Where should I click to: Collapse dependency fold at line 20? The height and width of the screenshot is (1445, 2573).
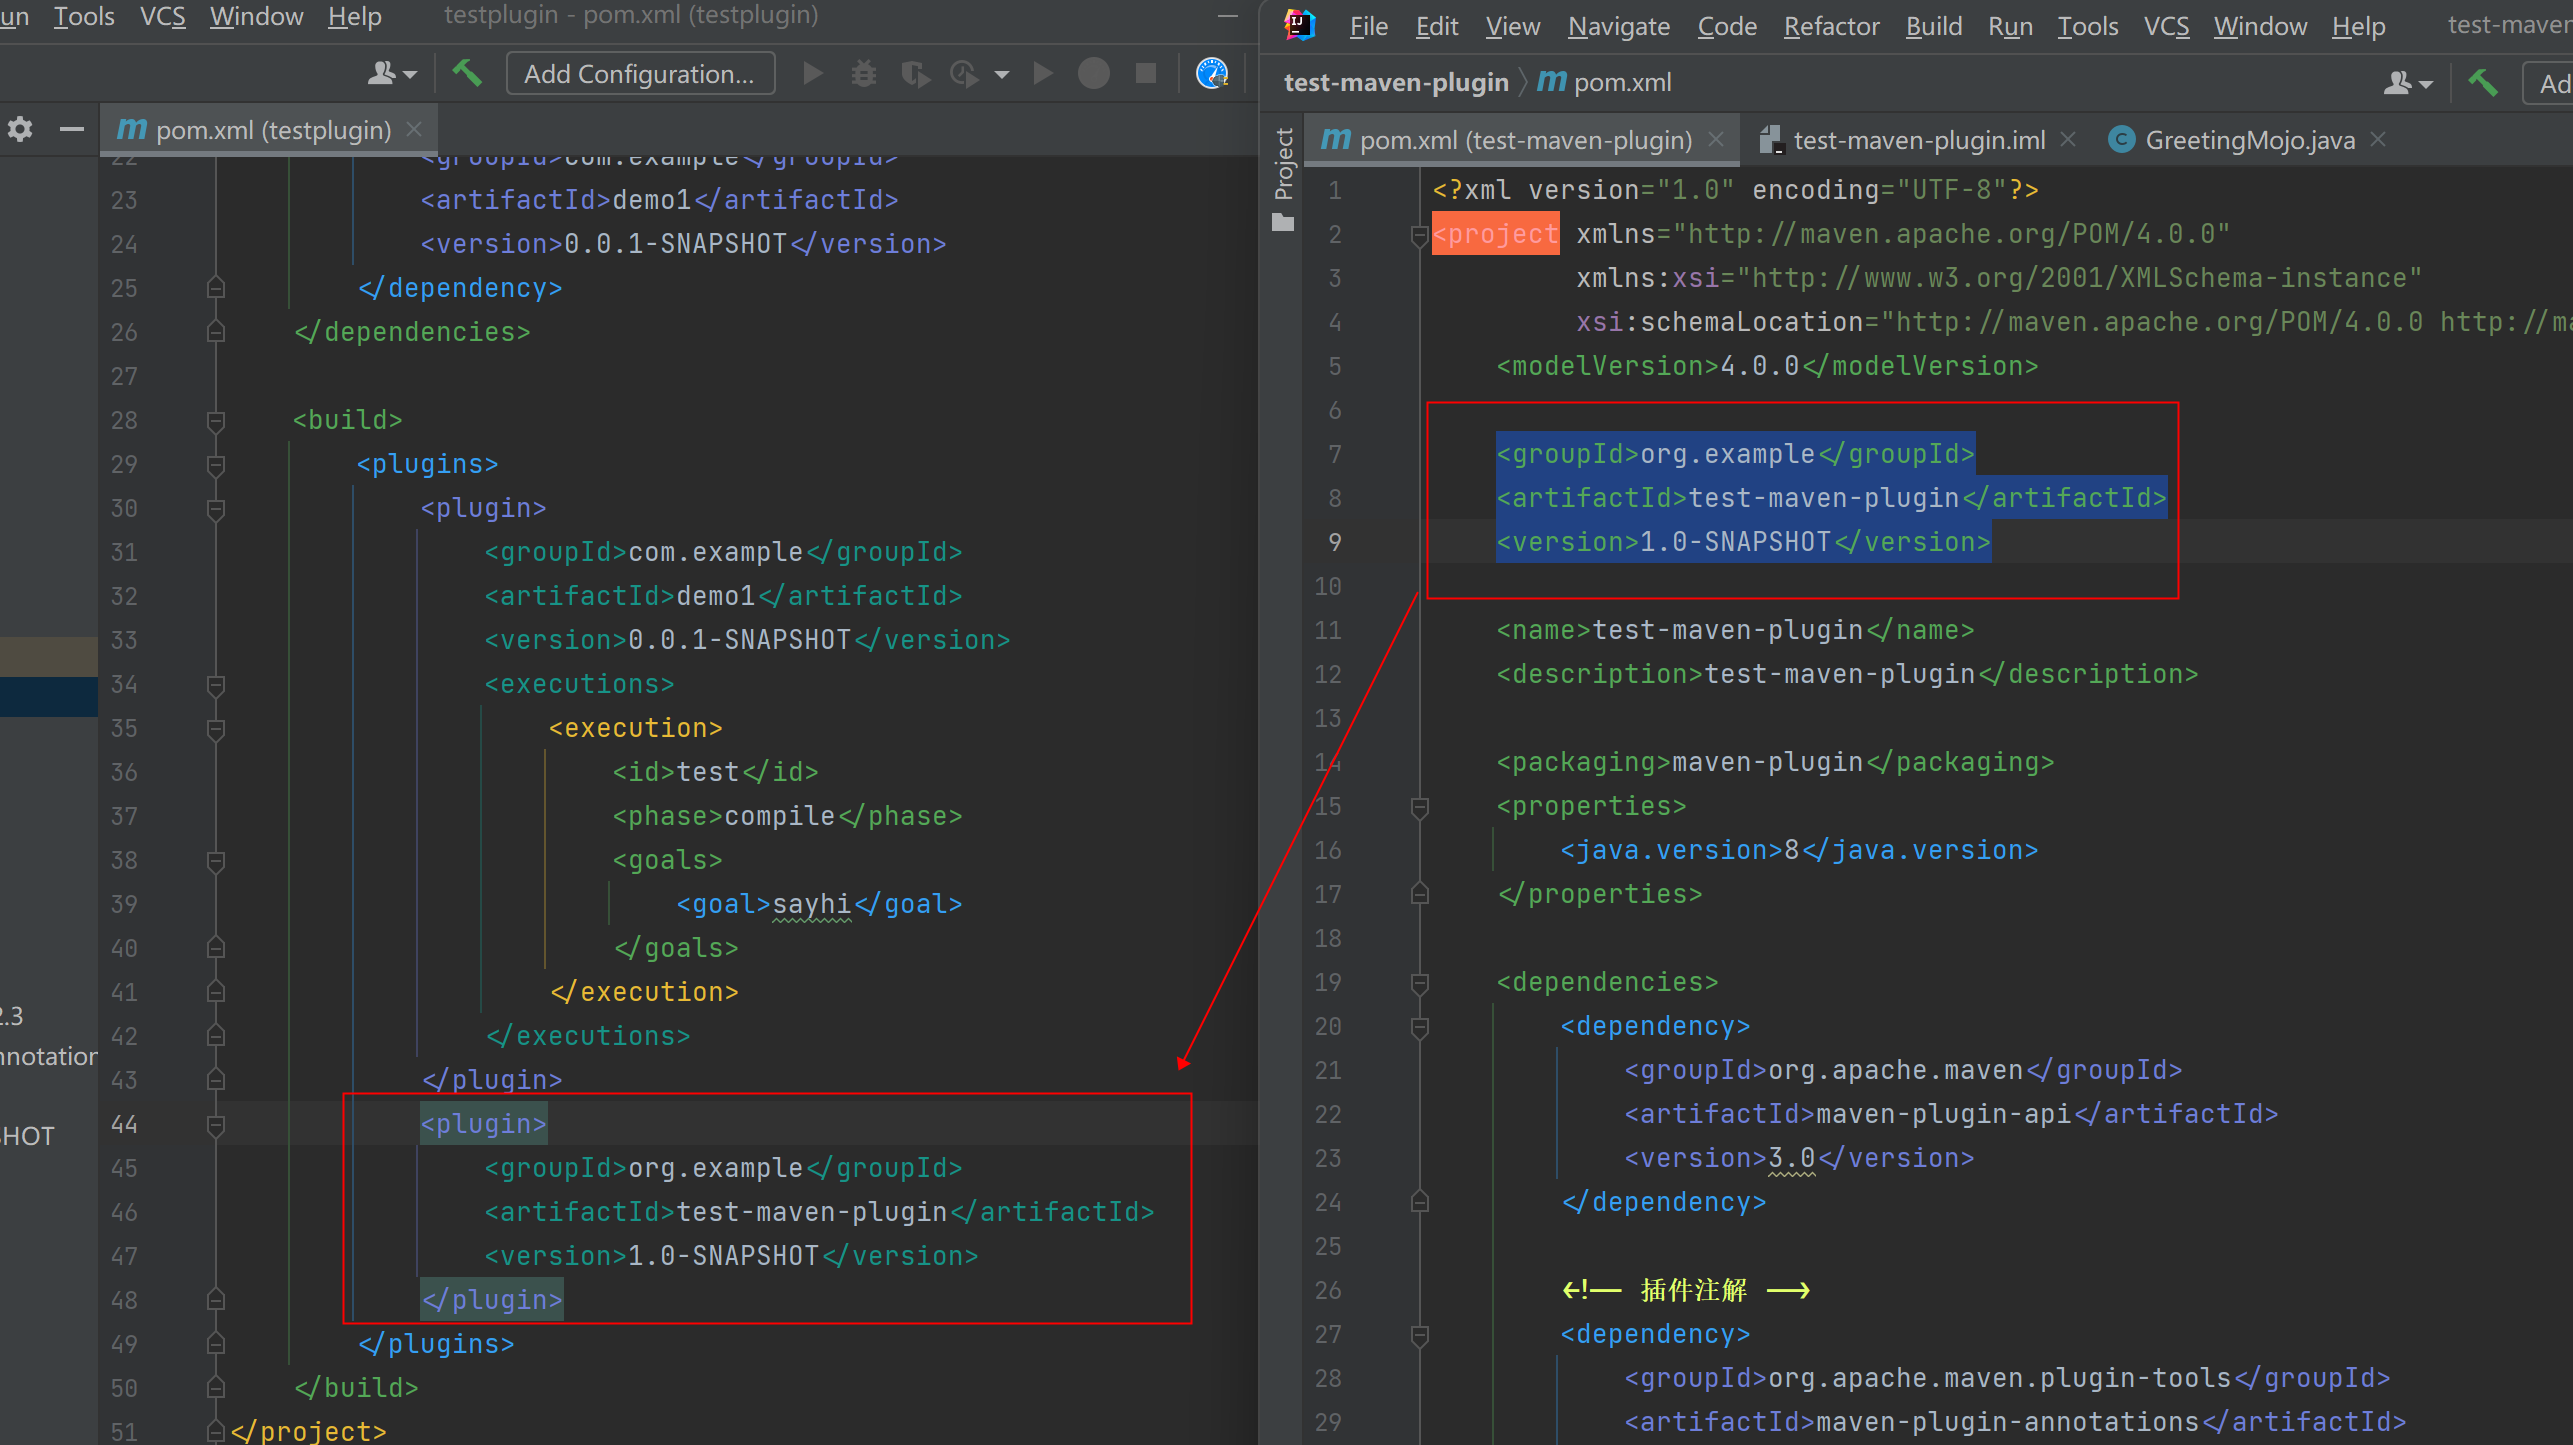[x=1419, y=1027]
